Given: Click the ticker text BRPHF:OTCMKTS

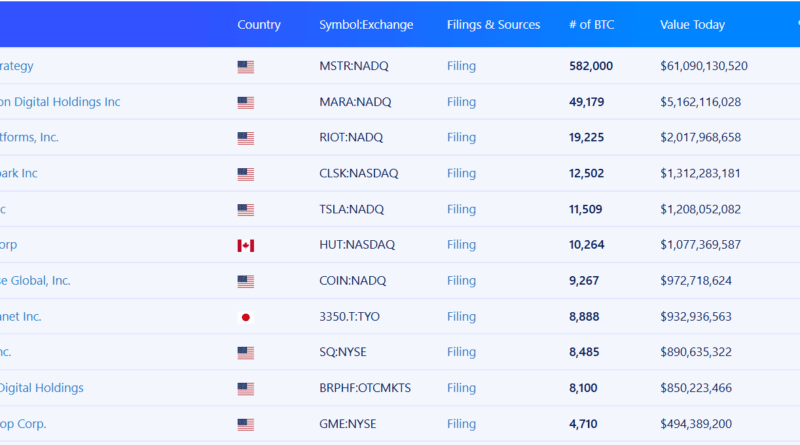Looking at the screenshot, I should pos(365,388).
